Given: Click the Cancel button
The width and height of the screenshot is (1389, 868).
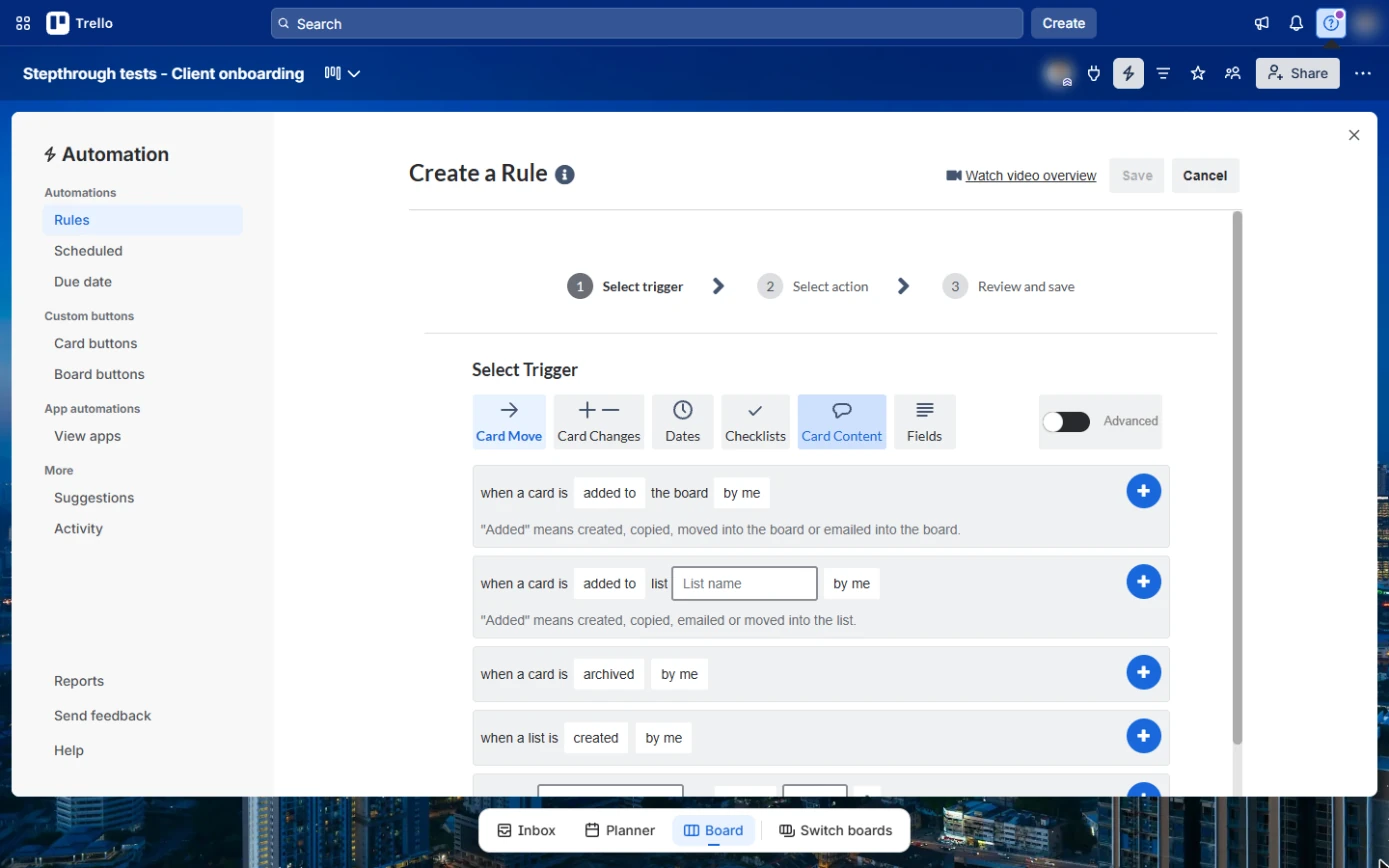Looking at the screenshot, I should click(x=1205, y=175).
